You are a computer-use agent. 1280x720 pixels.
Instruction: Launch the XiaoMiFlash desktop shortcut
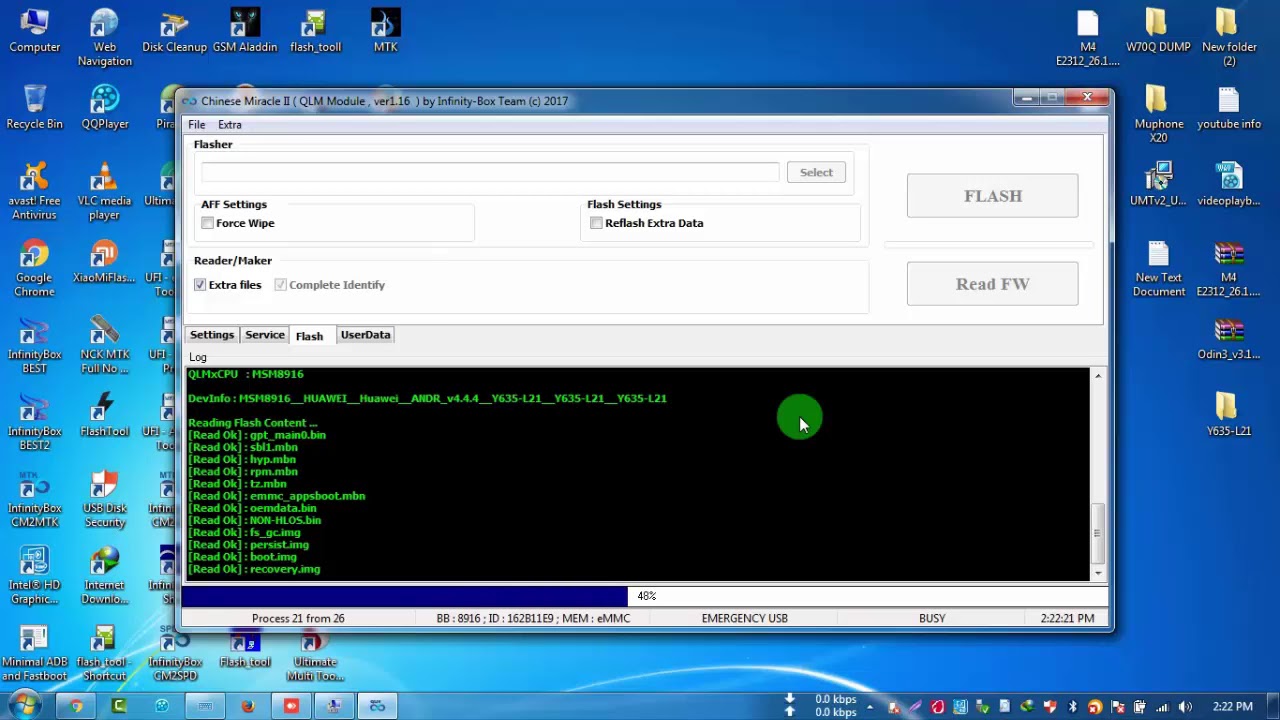(x=105, y=262)
